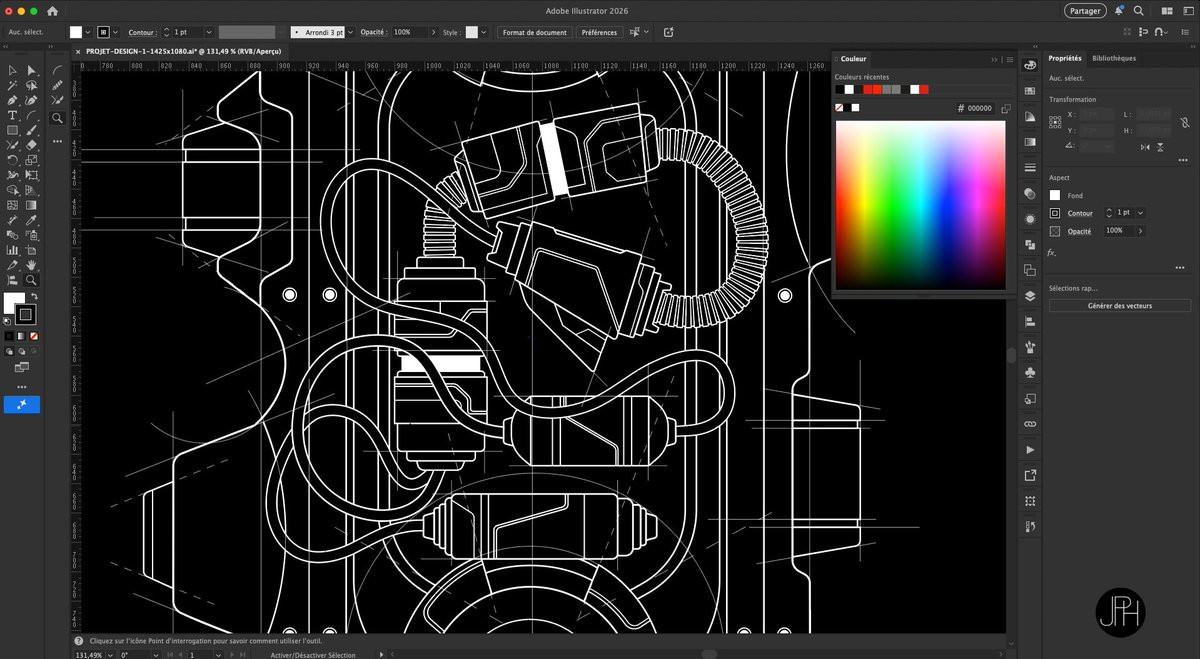Select the PROJET-DESIGN-1 document tab

pos(180,51)
